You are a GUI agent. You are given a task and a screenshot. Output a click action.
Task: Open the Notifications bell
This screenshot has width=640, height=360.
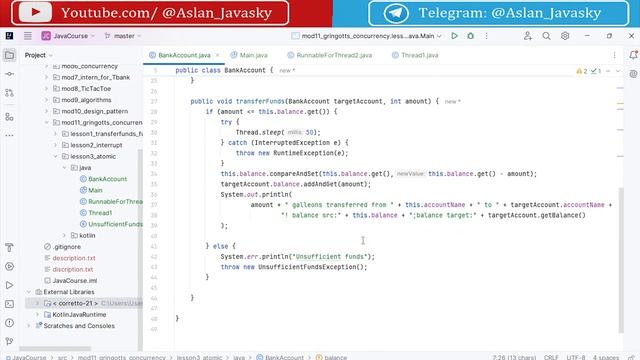(633, 55)
